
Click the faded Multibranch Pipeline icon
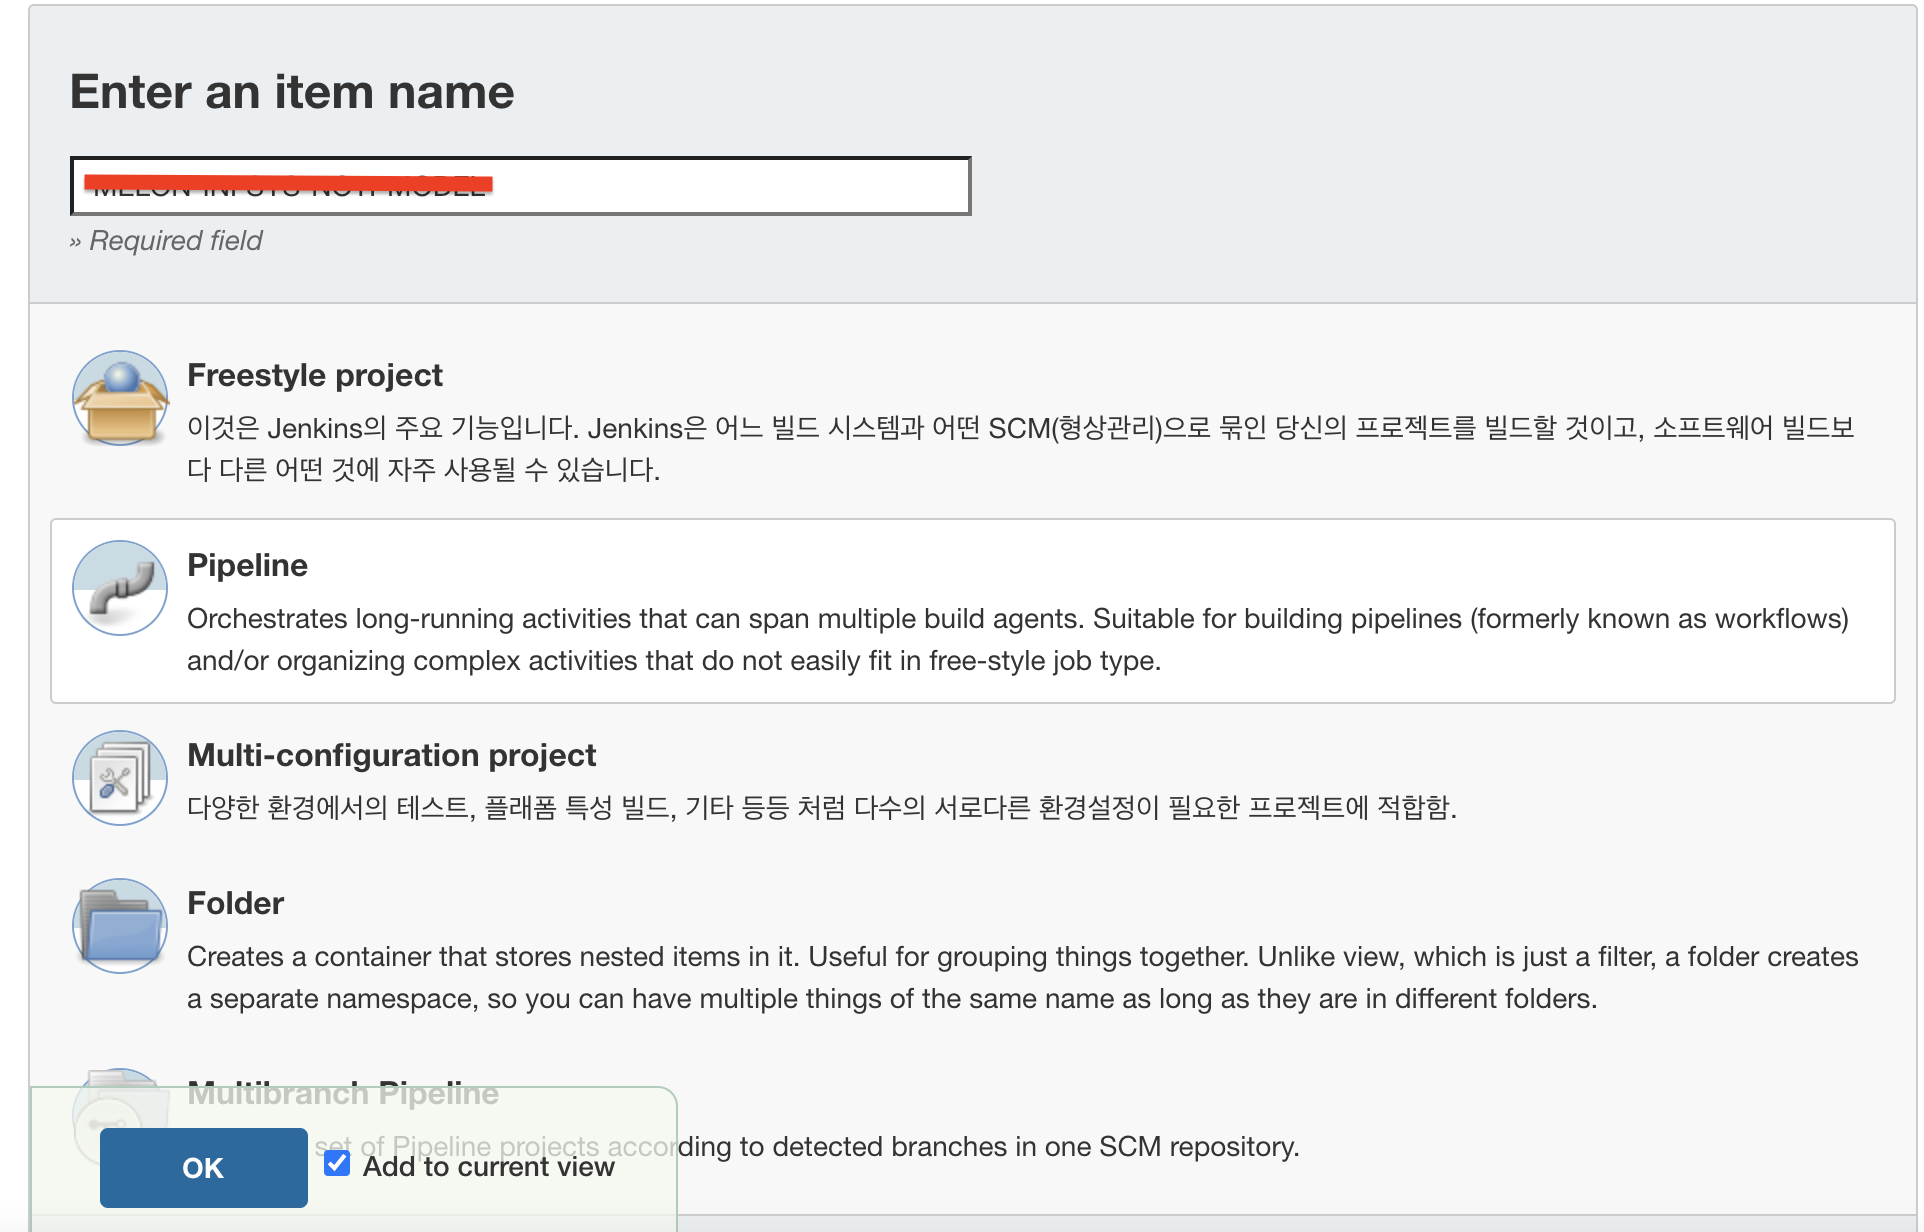click(x=120, y=1100)
